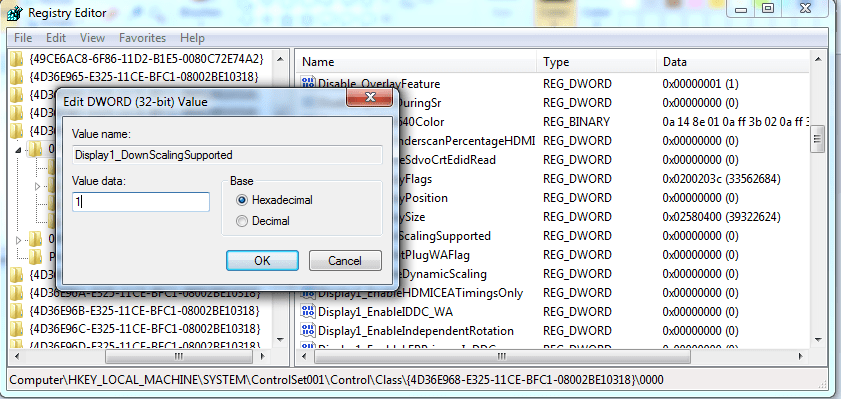Image resolution: width=841 pixels, height=399 pixels.
Task: Click the {4D36E96C-E325-11CE-BFC1-08002BE10318} folder icon
Action: click(17, 328)
